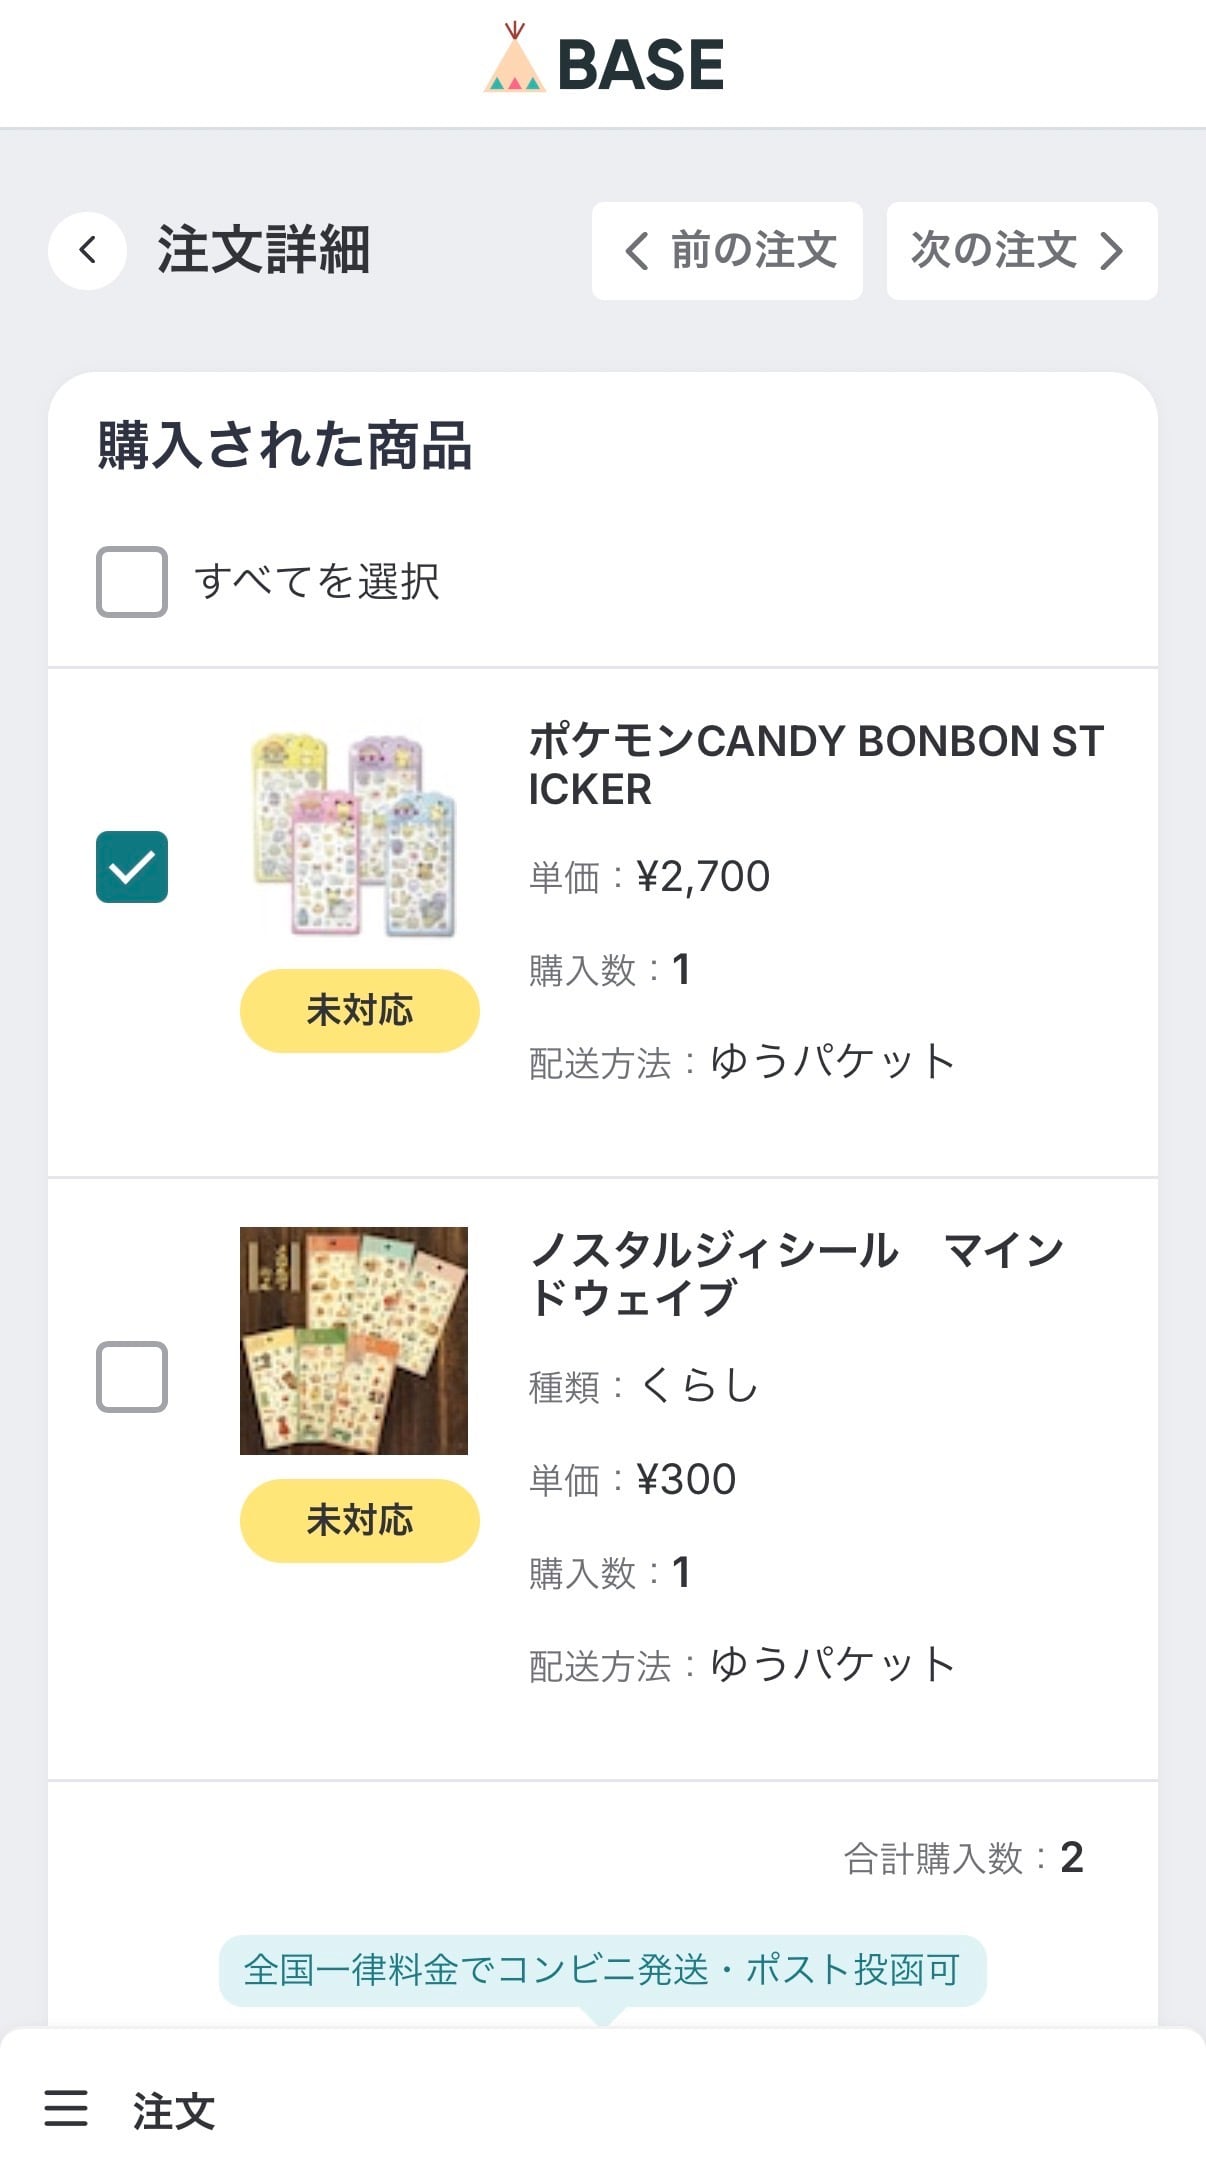Tap the BASE logo at top
Image resolution: width=1206 pixels, height=2184 pixels.
click(604, 62)
